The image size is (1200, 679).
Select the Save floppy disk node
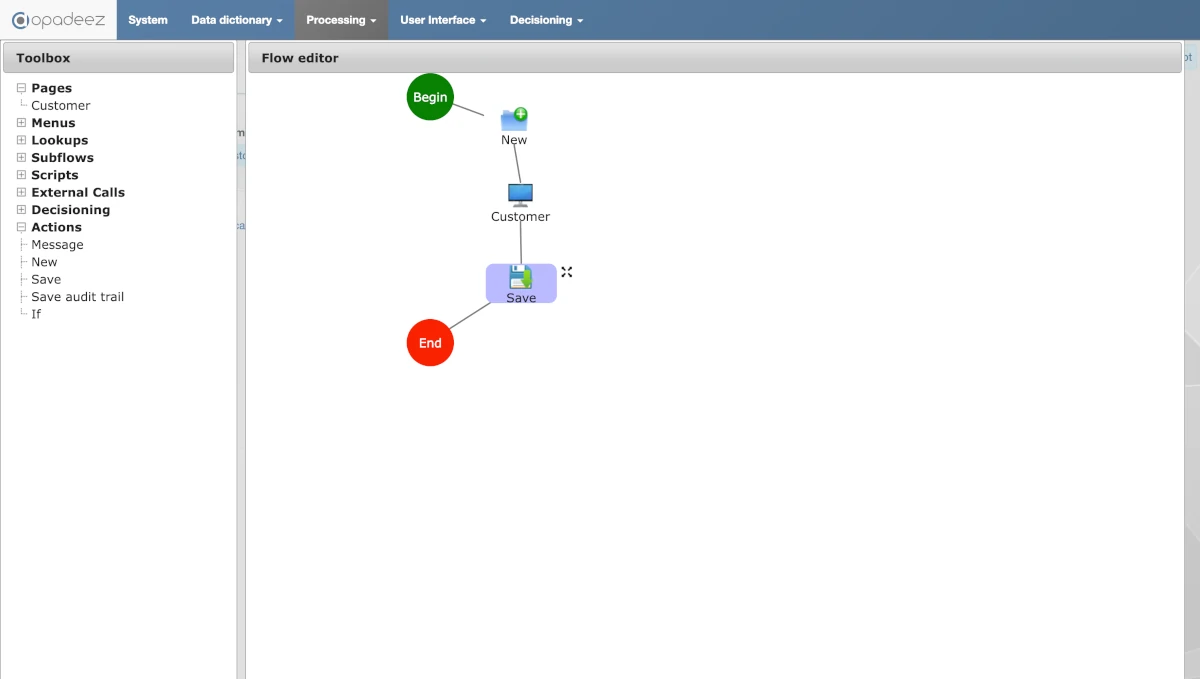pyautogui.click(x=520, y=278)
